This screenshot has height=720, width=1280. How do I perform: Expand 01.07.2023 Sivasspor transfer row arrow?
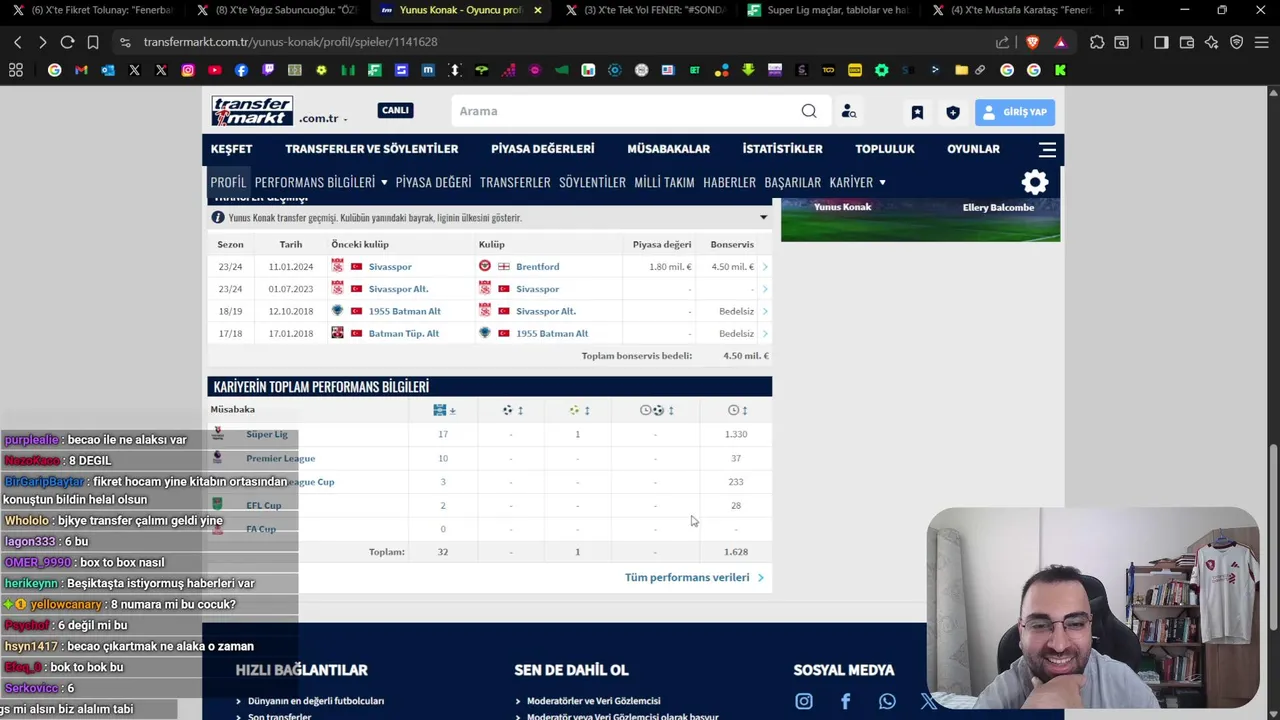pos(765,289)
